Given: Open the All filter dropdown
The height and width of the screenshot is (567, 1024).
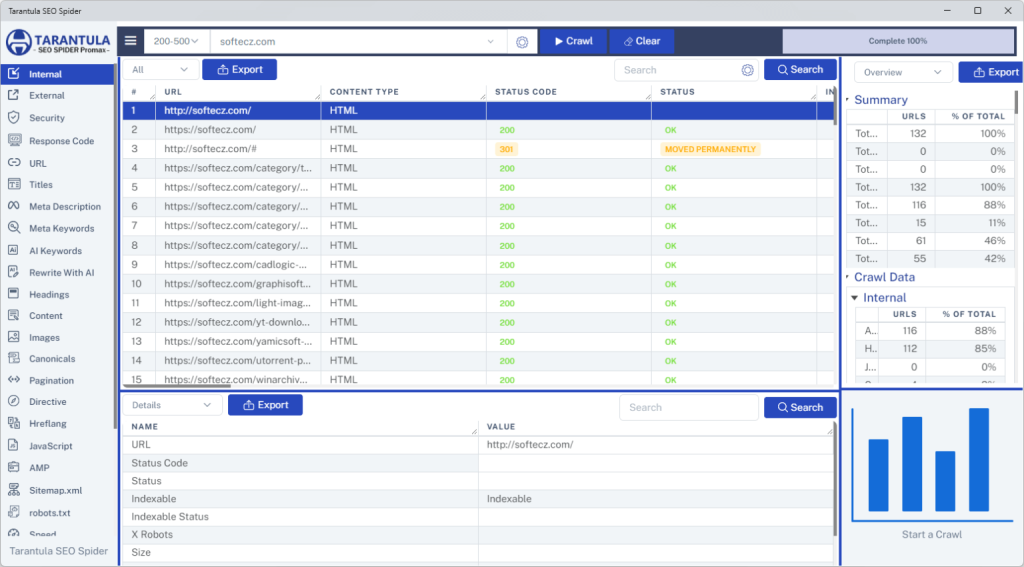Looking at the screenshot, I should coord(160,69).
